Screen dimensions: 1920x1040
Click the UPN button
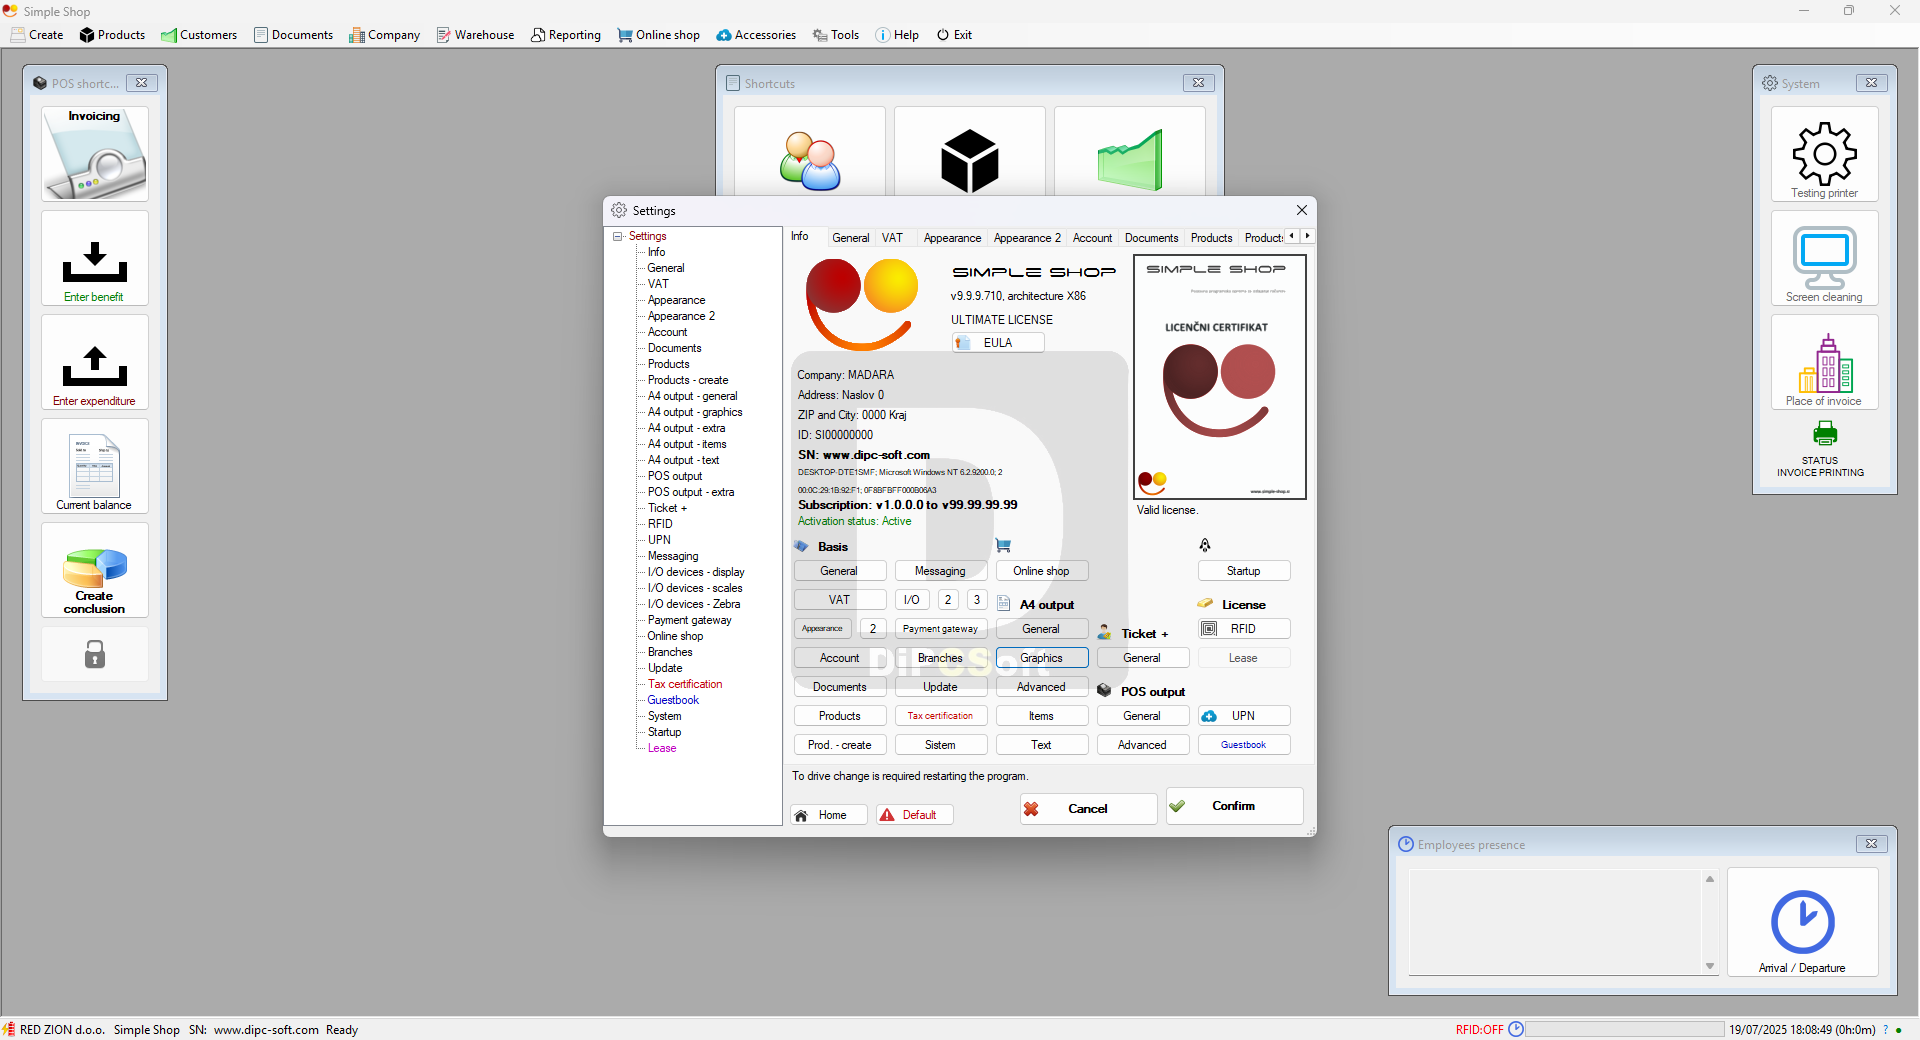tap(1244, 716)
